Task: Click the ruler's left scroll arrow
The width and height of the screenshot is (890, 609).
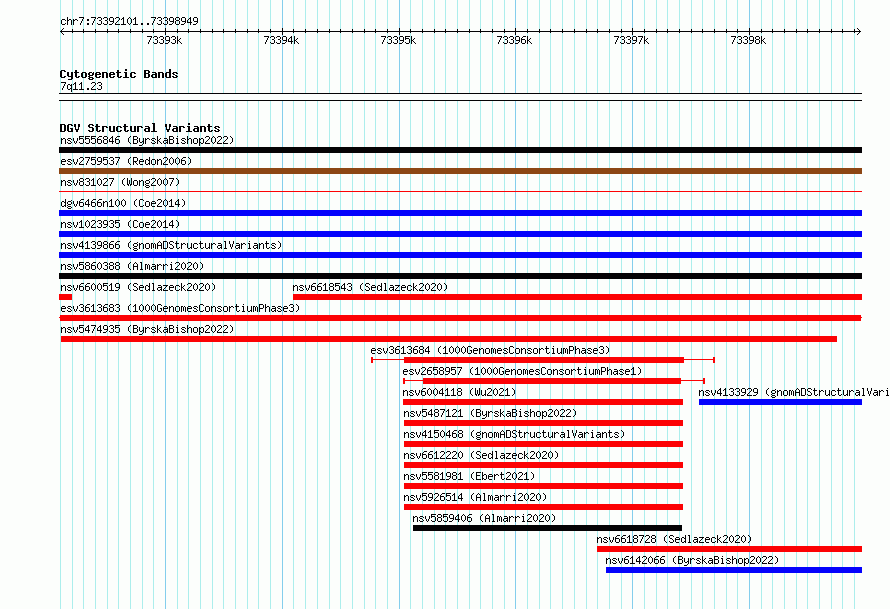Action: (x=62, y=31)
